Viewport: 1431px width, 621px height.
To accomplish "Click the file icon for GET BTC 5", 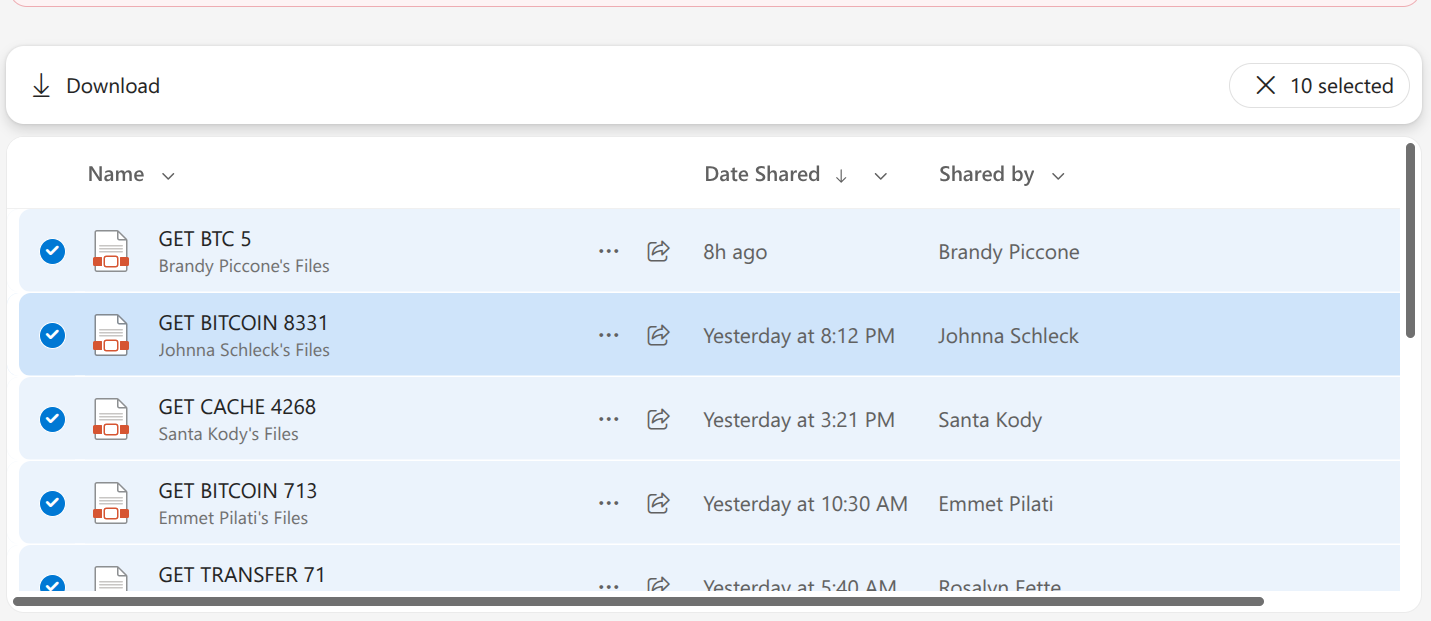I will (110, 251).
